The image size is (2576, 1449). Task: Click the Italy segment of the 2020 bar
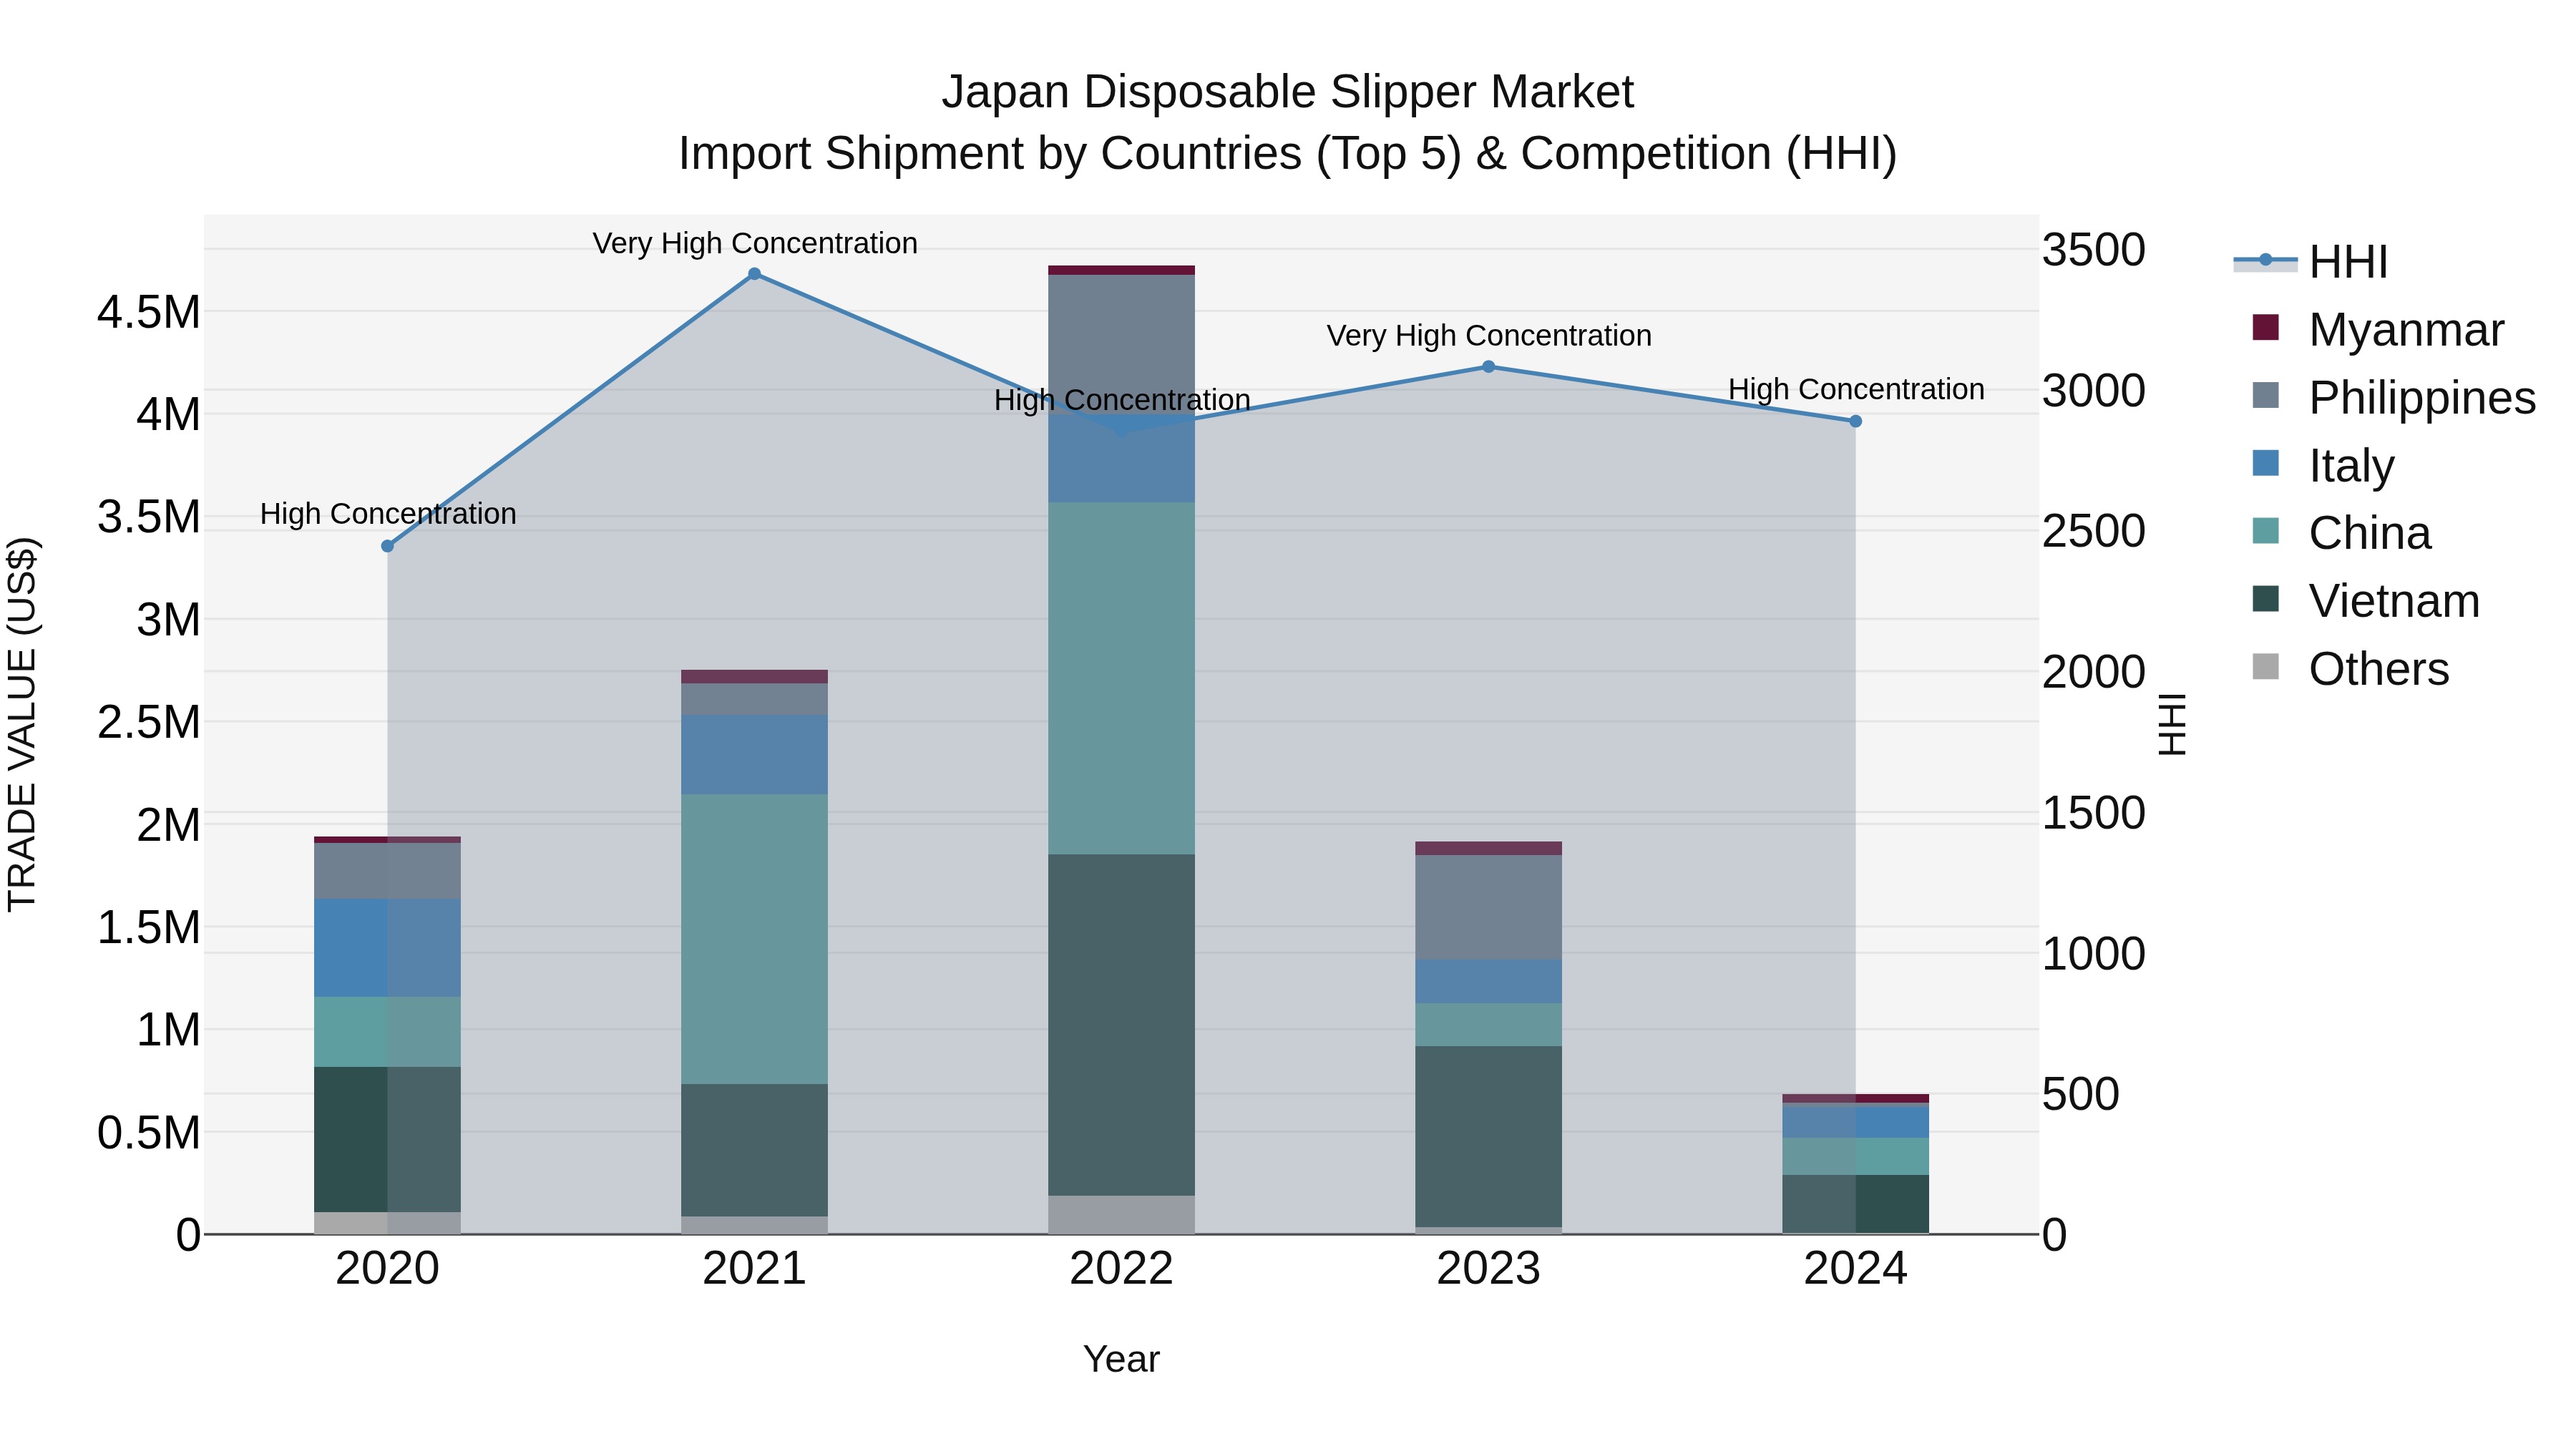point(388,948)
